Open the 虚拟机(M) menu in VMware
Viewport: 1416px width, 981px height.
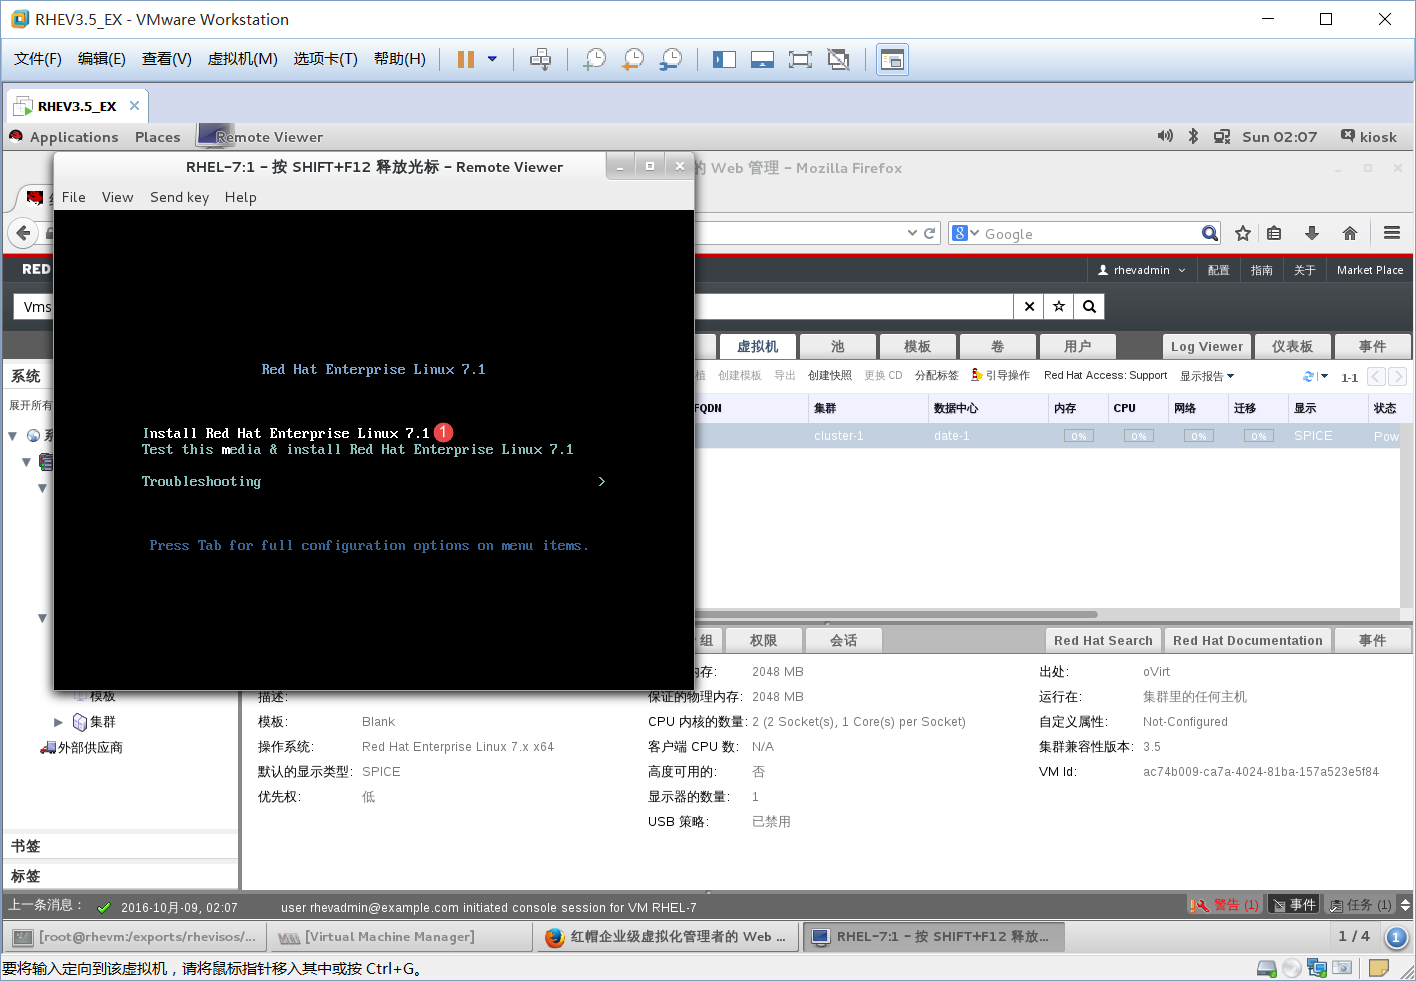coord(242,59)
